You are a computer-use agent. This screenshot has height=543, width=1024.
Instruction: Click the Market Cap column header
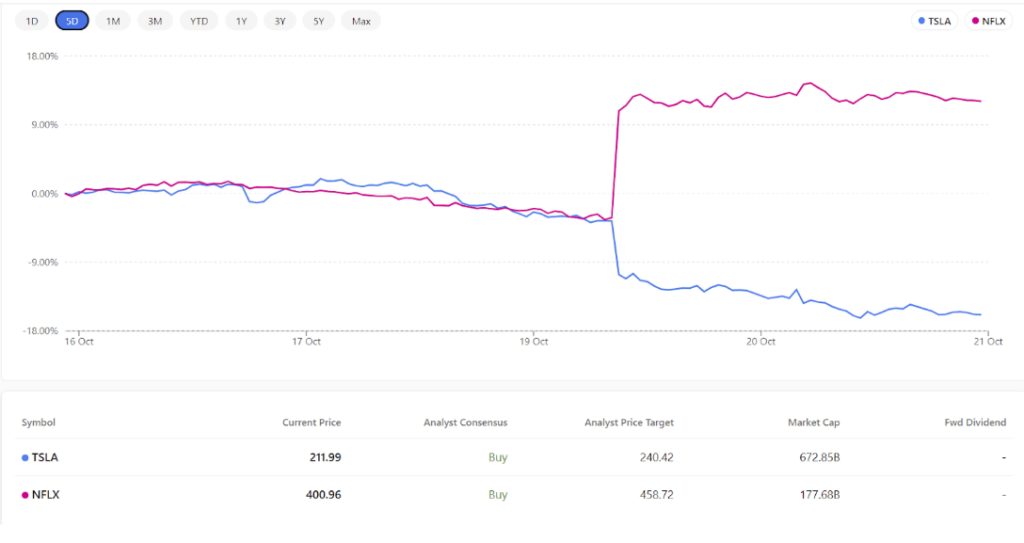tap(814, 422)
